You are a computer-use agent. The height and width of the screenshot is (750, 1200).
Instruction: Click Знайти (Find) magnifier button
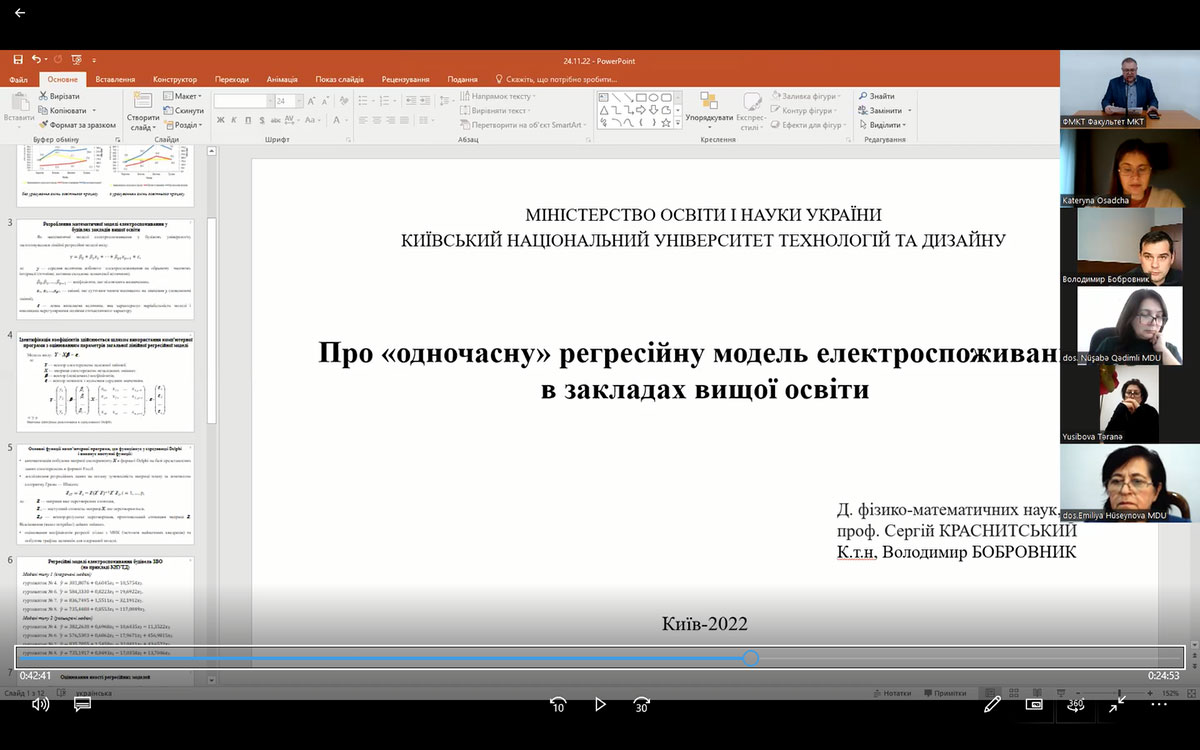[876, 96]
